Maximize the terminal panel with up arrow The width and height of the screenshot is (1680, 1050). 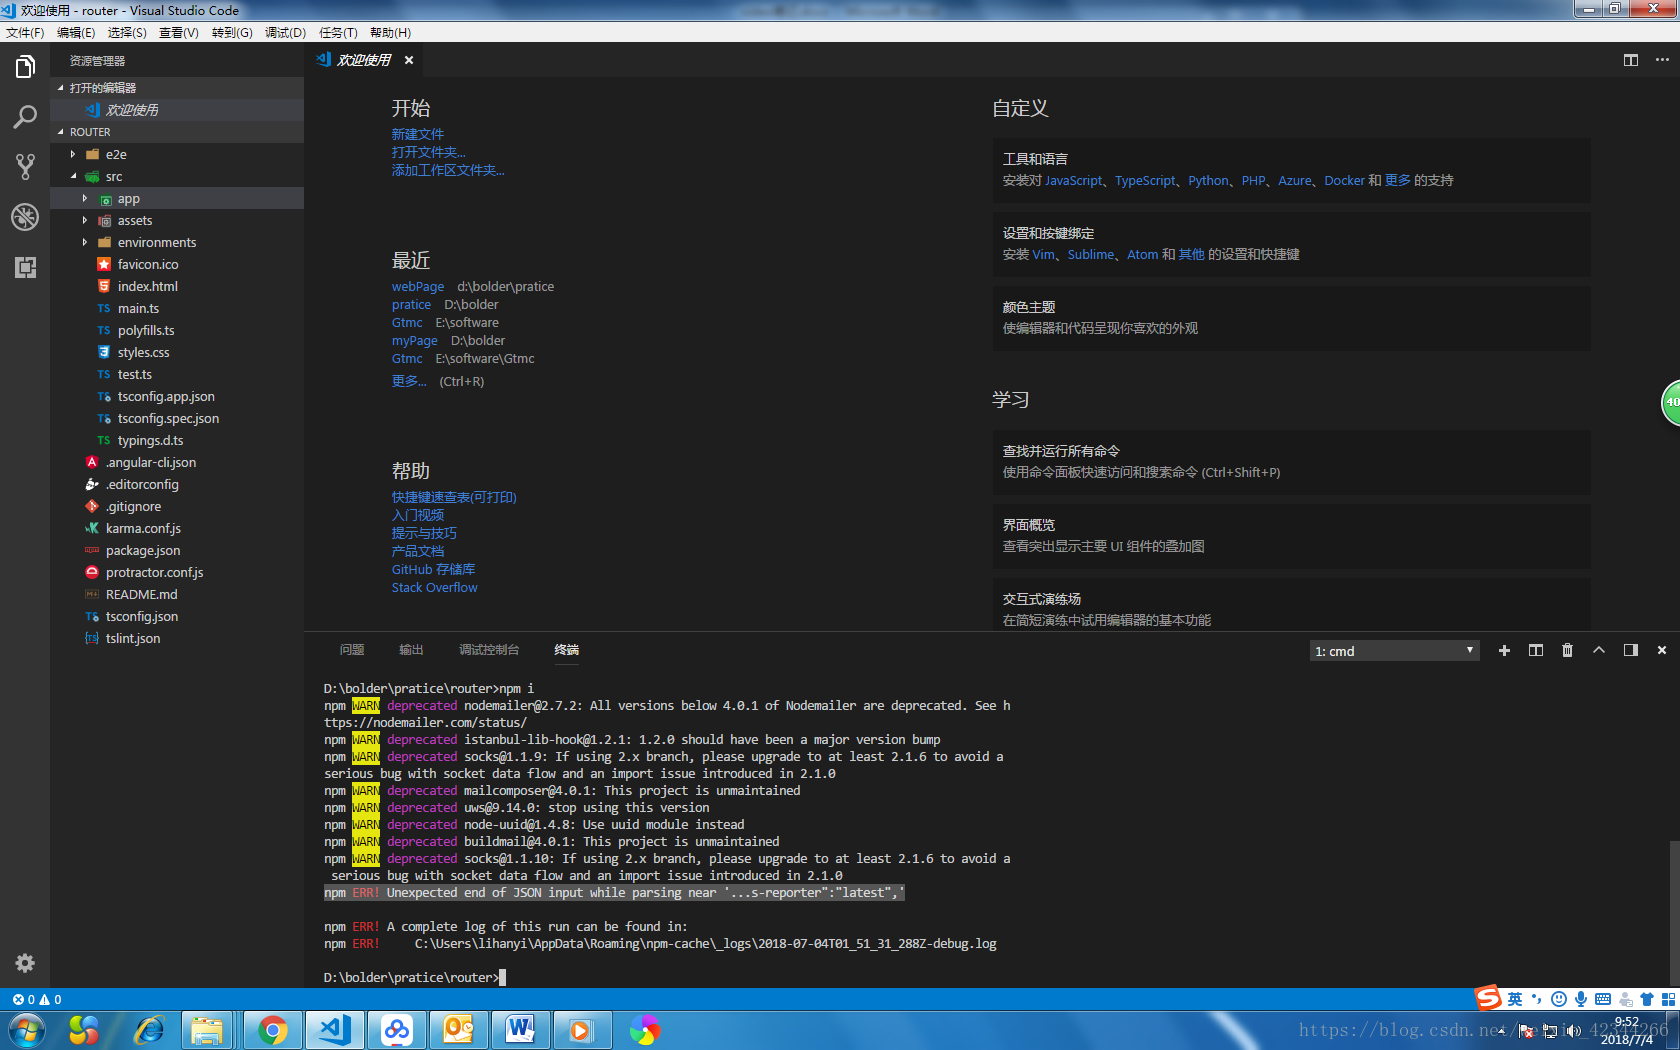1599,650
